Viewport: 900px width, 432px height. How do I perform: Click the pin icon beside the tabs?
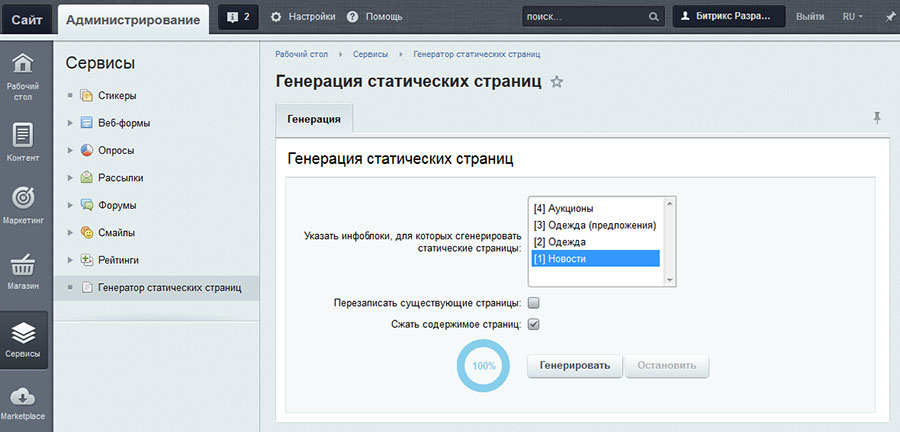tap(877, 118)
